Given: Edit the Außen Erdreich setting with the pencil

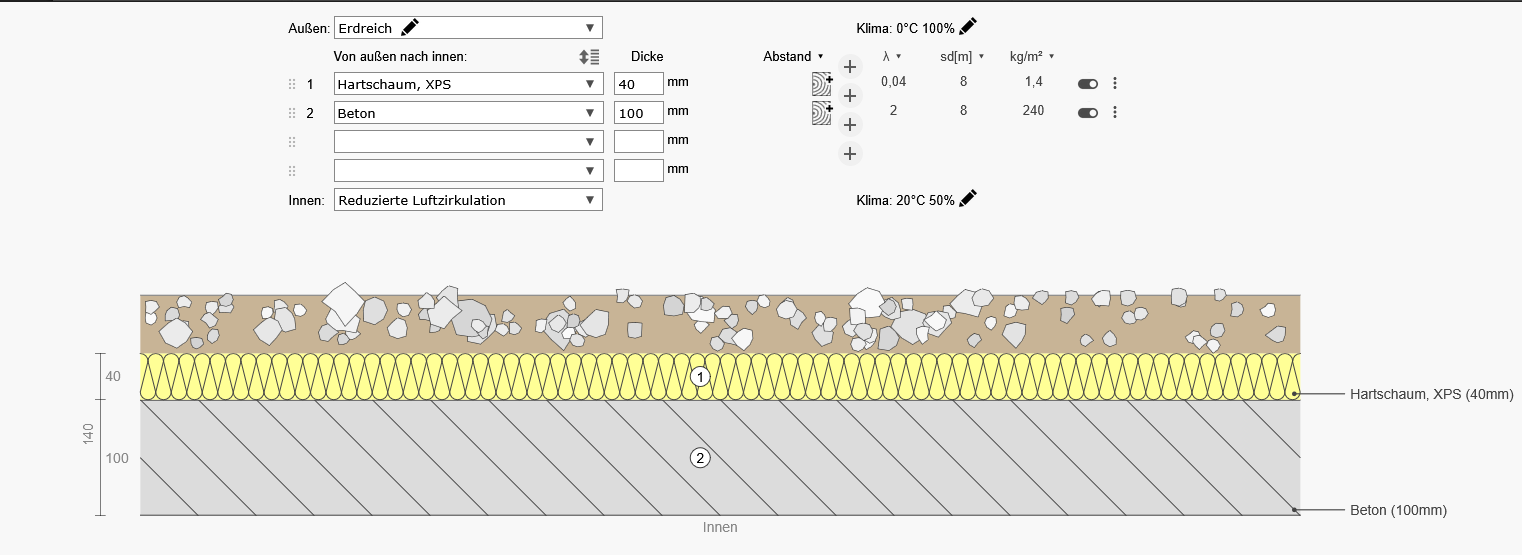Looking at the screenshot, I should pos(410,27).
